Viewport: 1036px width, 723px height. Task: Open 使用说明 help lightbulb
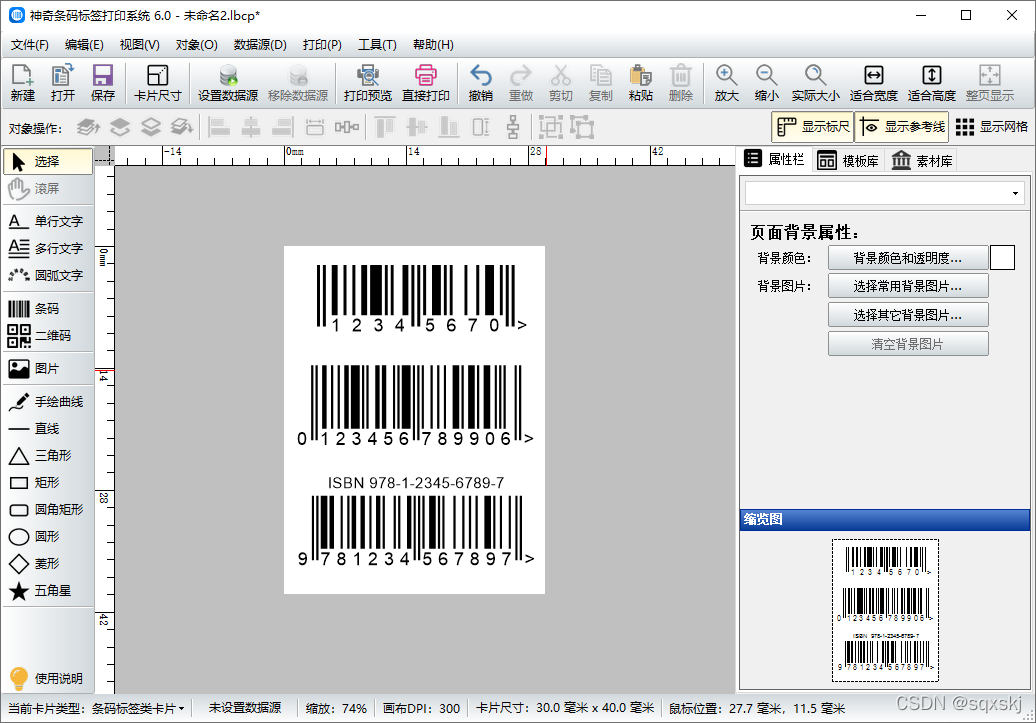pos(46,678)
